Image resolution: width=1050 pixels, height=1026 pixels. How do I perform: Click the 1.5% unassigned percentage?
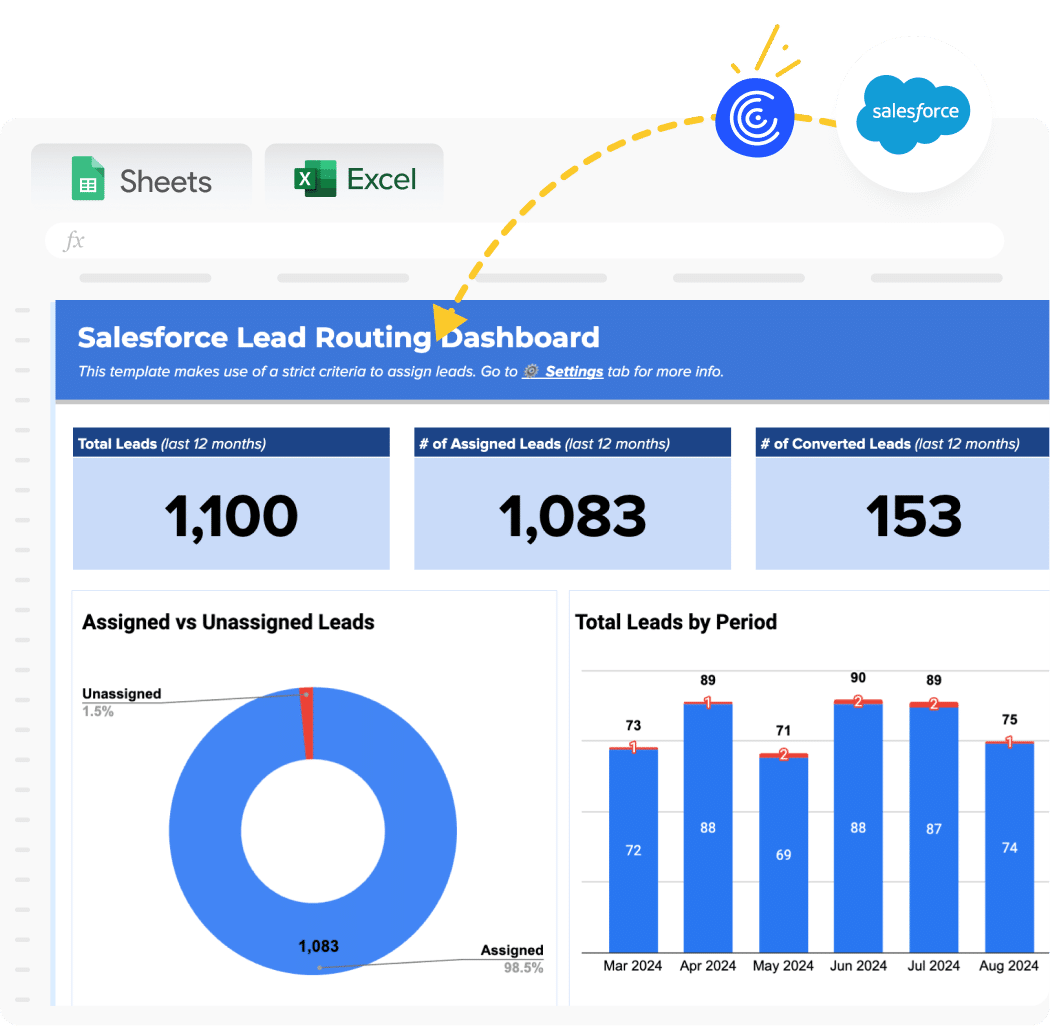pos(98,711)
